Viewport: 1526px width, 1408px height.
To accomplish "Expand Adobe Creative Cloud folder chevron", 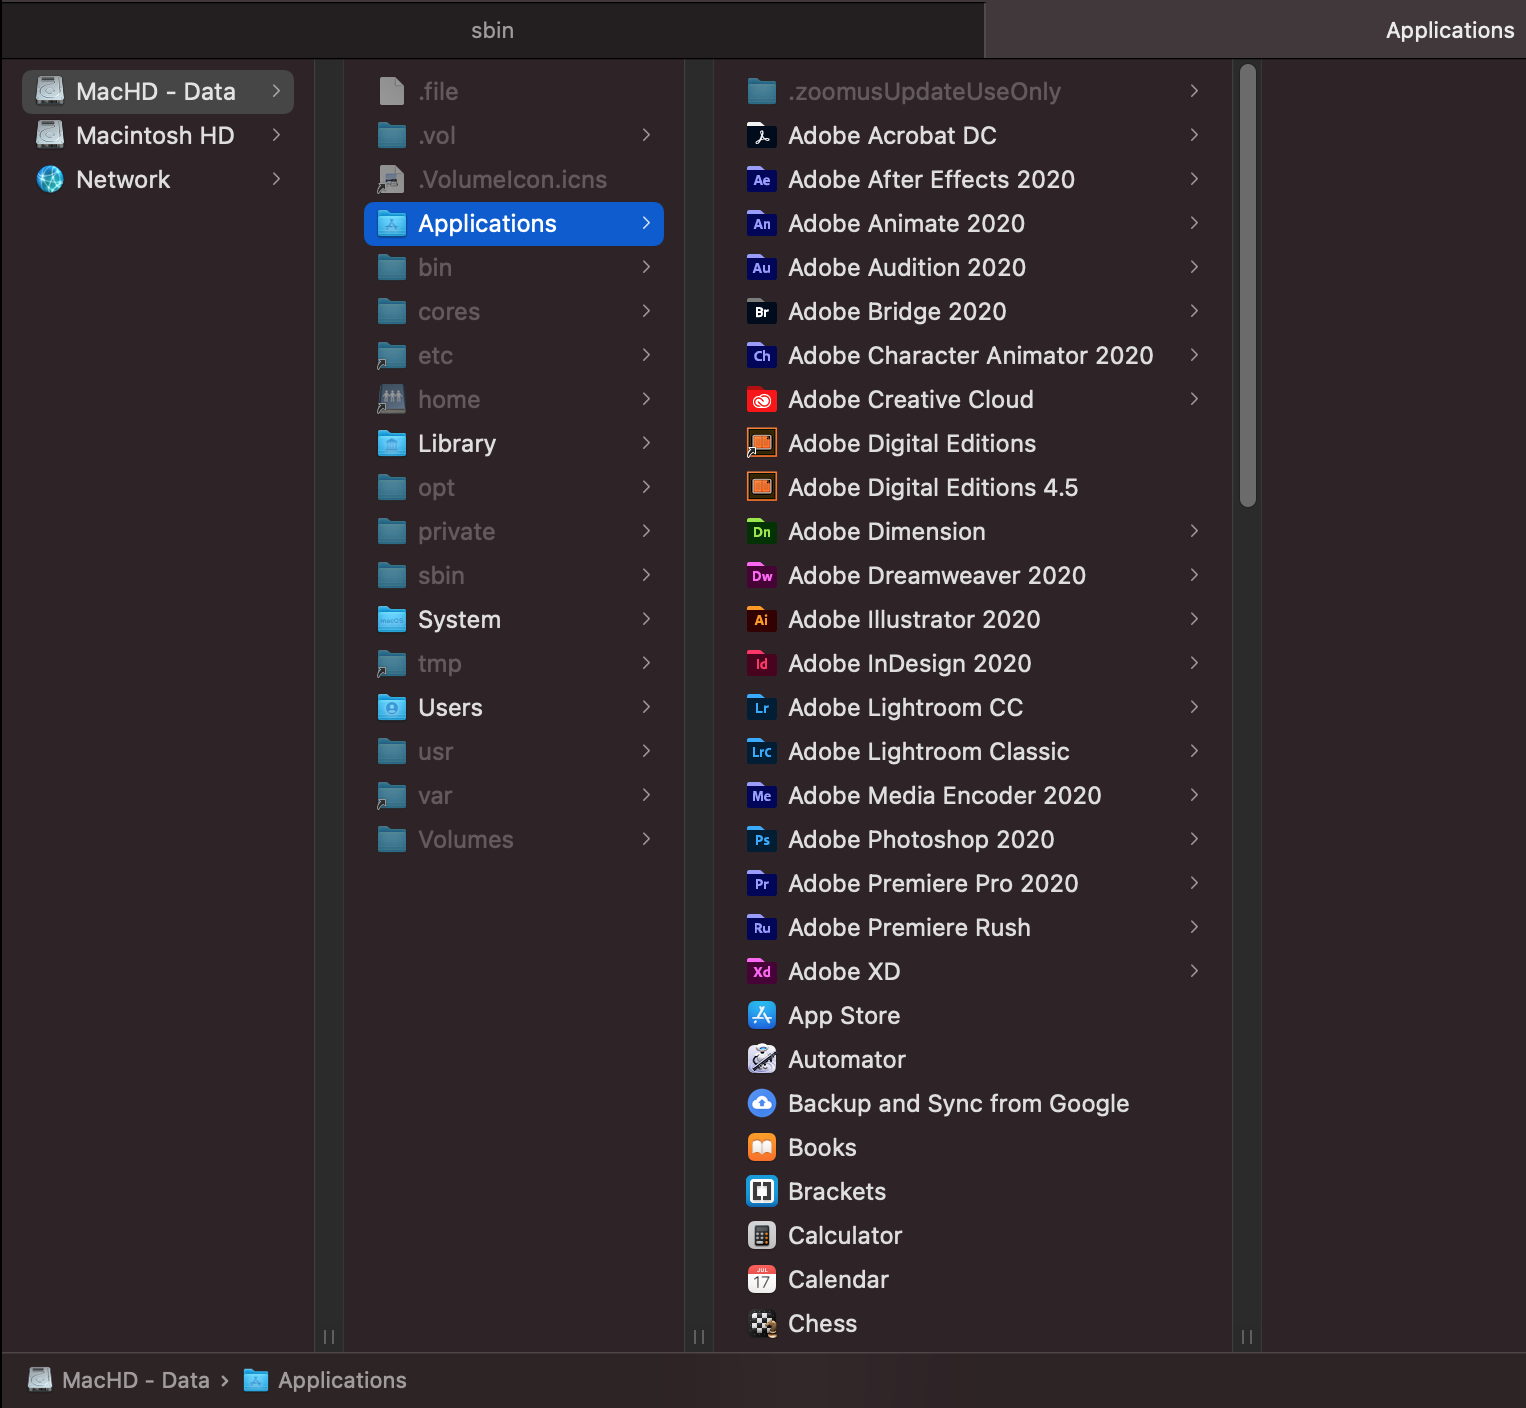I will coord(1195,399).
